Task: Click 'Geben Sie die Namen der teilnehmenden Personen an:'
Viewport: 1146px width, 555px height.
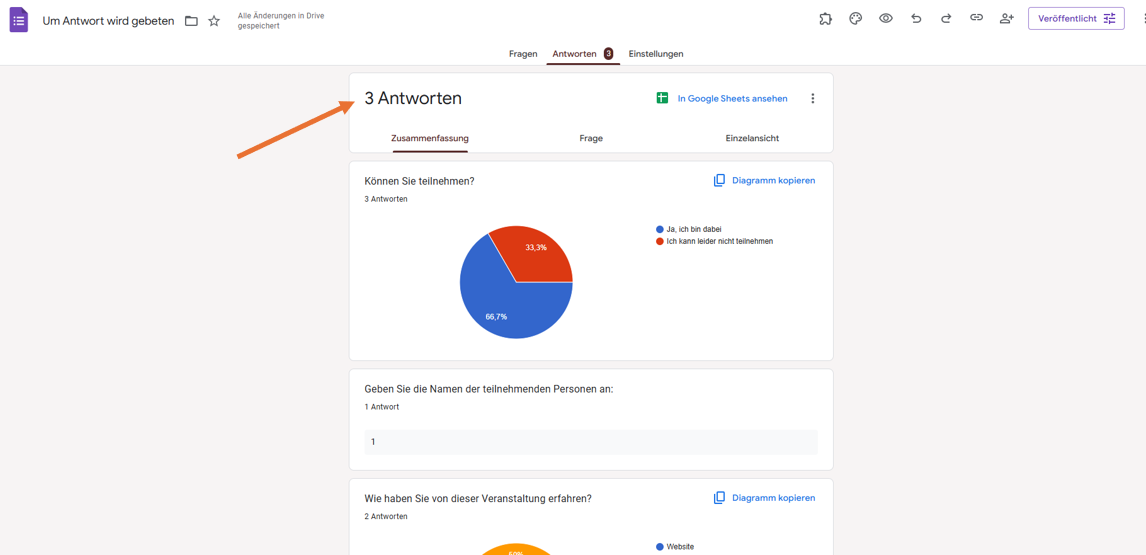Action: click(489, 389)
